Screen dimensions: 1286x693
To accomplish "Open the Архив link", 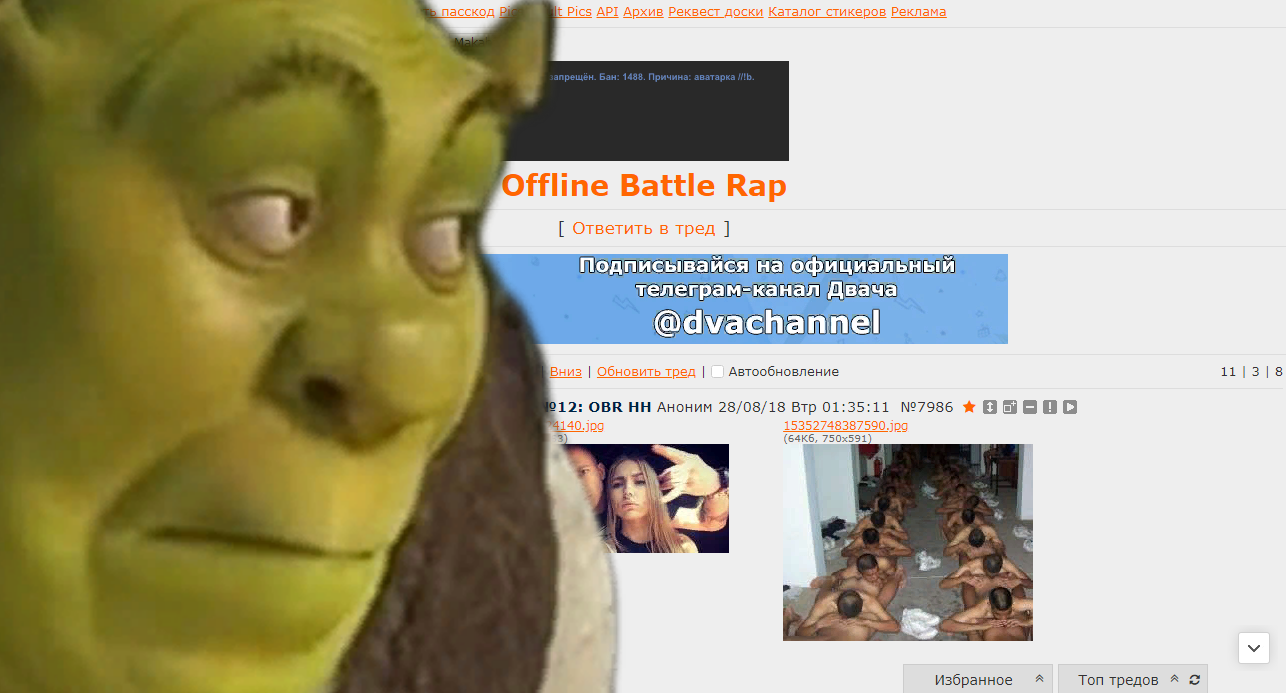I will point(643,12).
